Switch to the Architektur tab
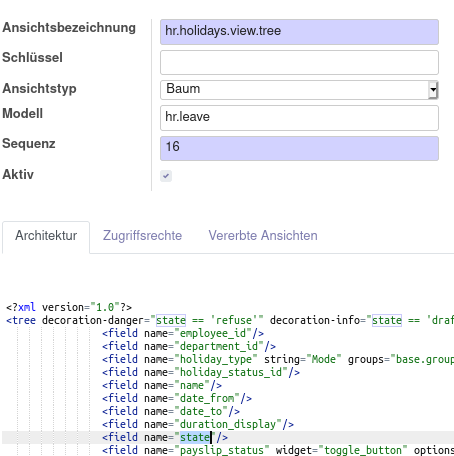Screen dimensions: 454x456 click(46, 236)
